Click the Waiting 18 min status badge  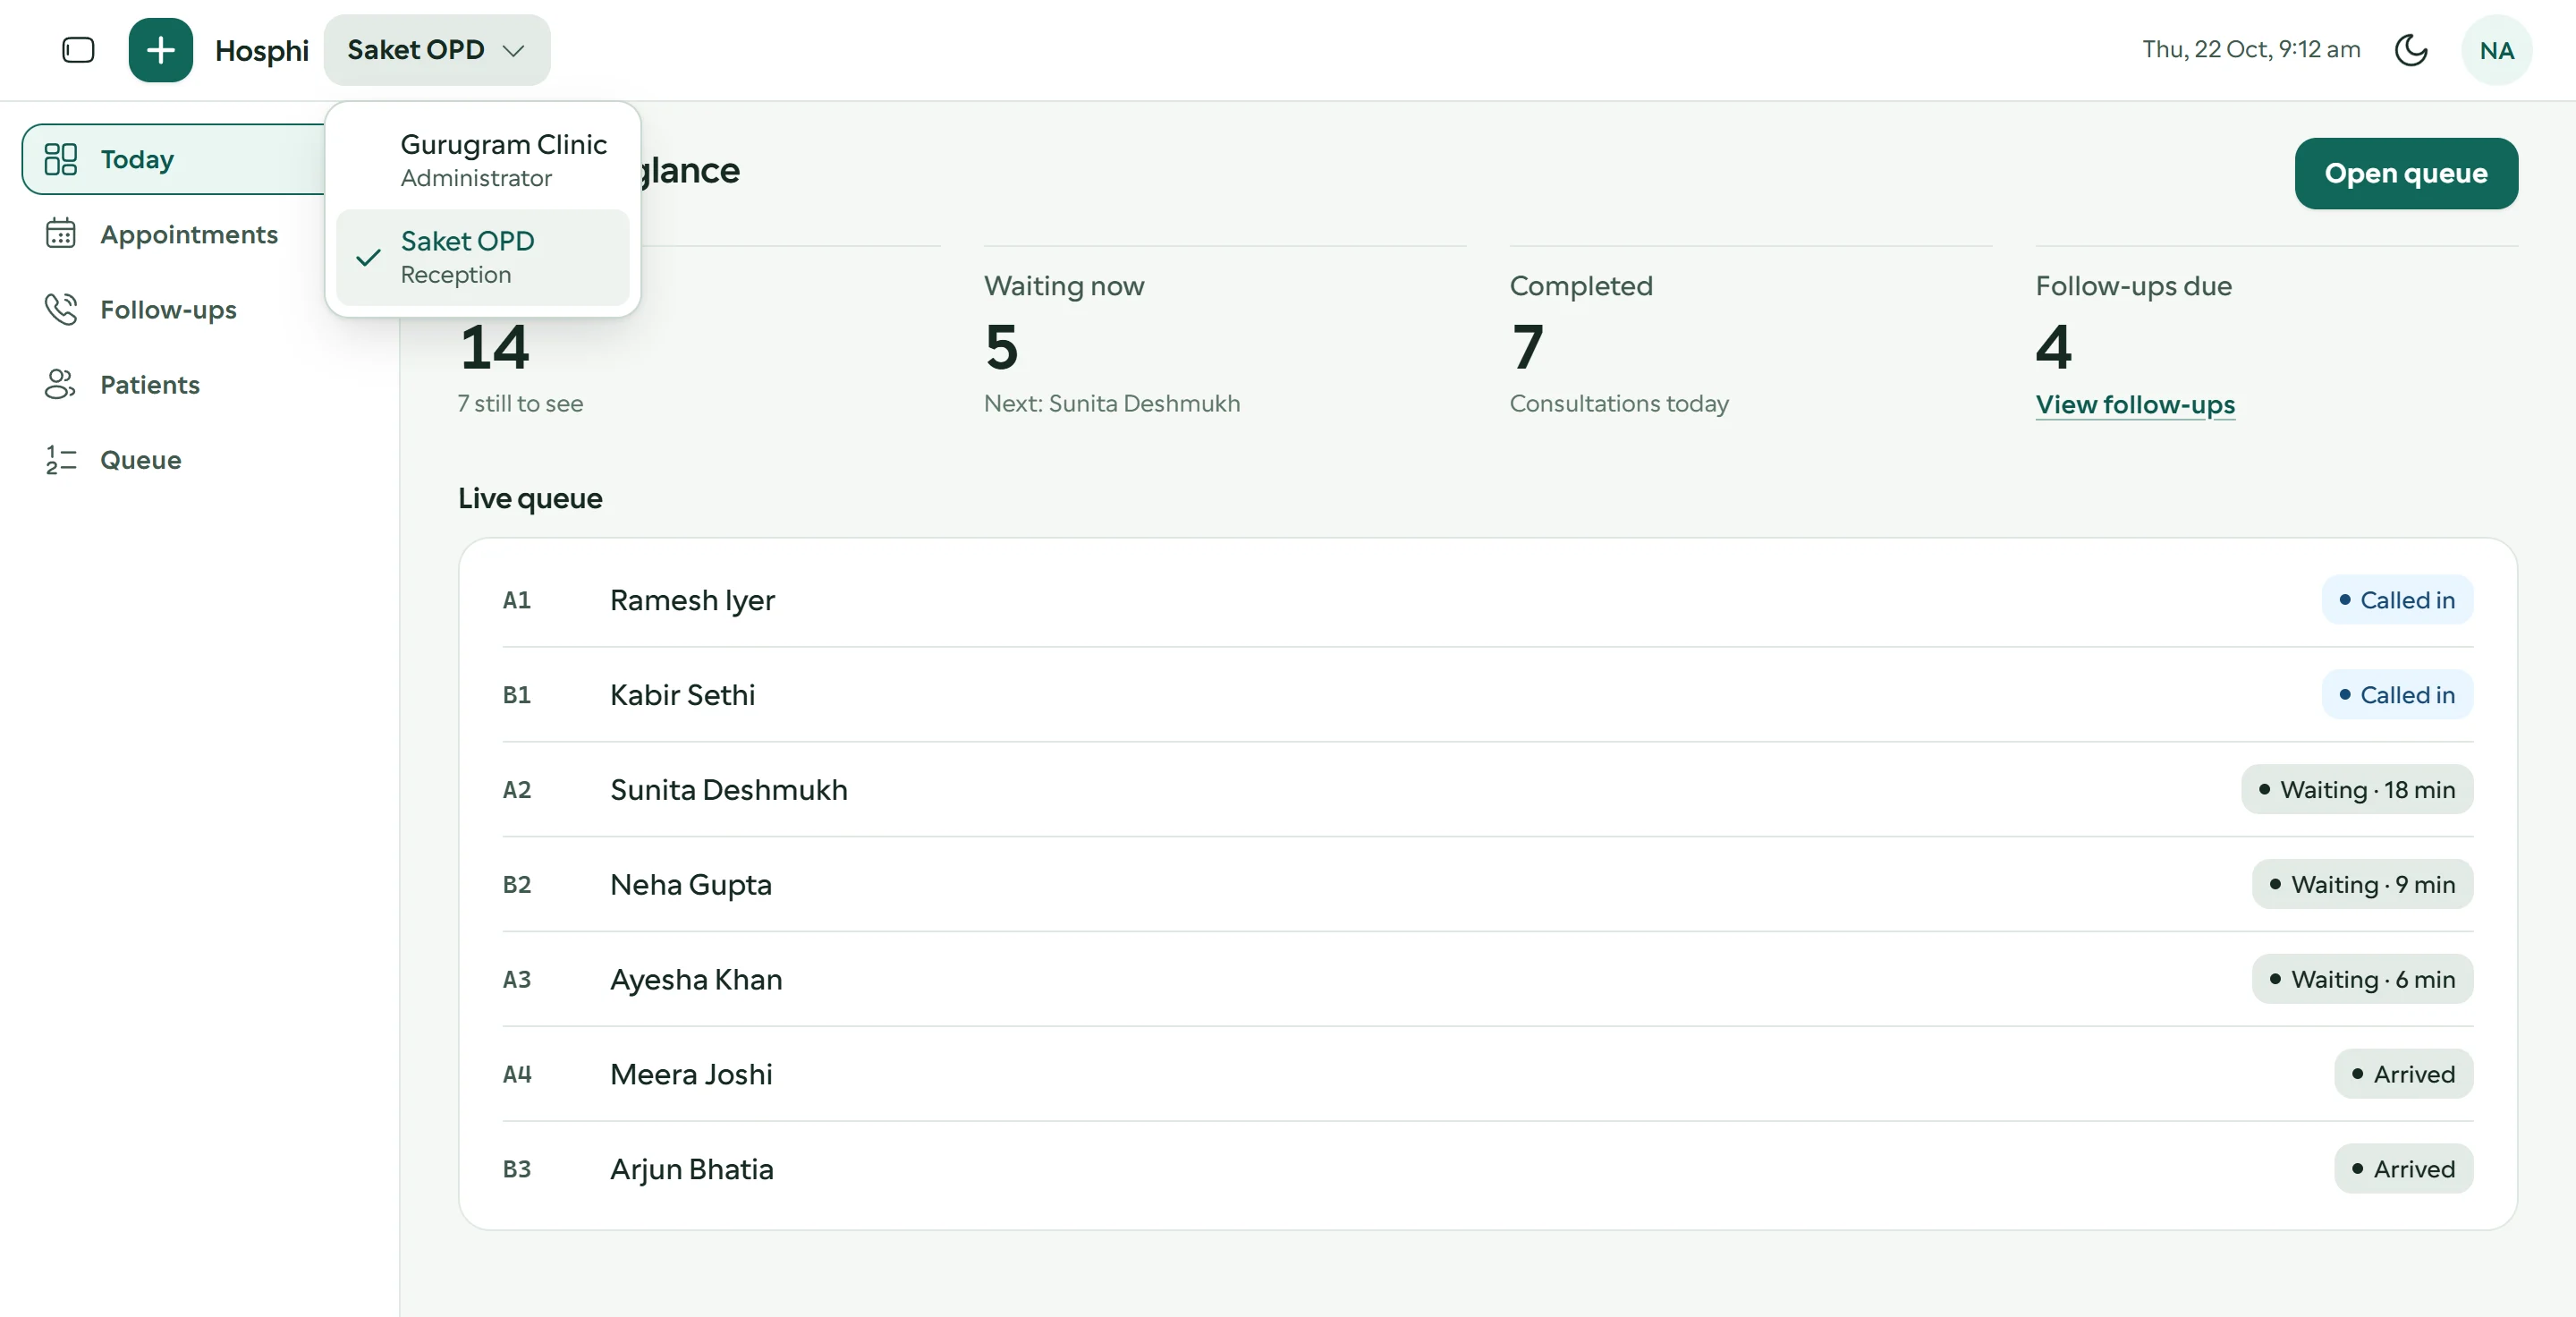[x=2356, y=790]
